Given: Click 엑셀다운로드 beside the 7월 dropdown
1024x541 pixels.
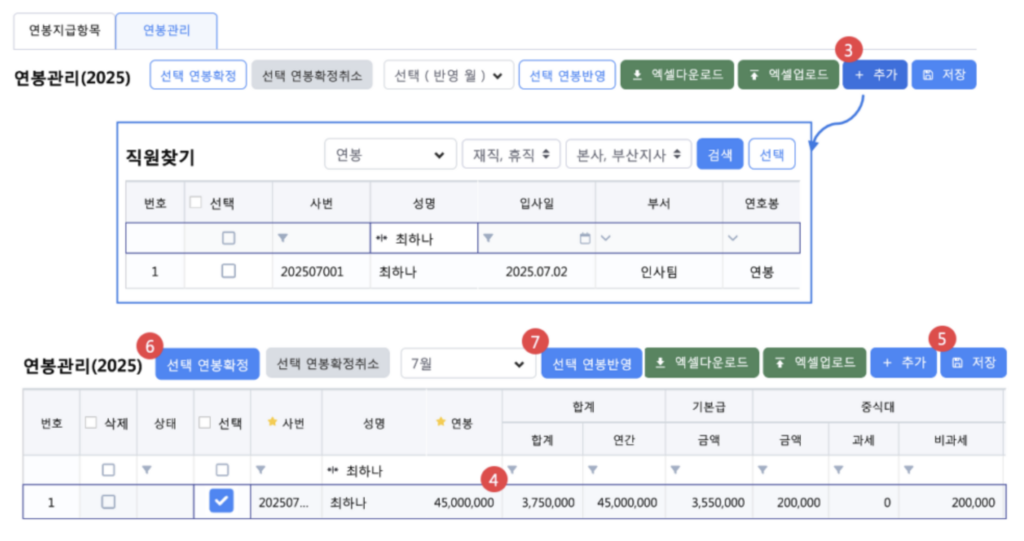Looking at the screenshot, I should [x=702, y=364].
